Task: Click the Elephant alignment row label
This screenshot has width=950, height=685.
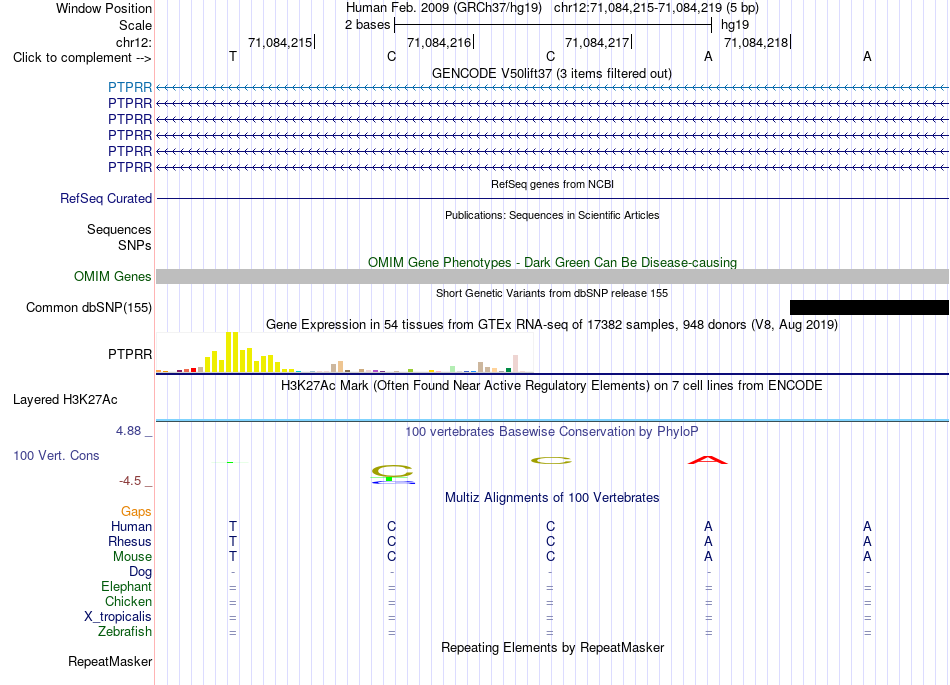Action: coord(126,586)
